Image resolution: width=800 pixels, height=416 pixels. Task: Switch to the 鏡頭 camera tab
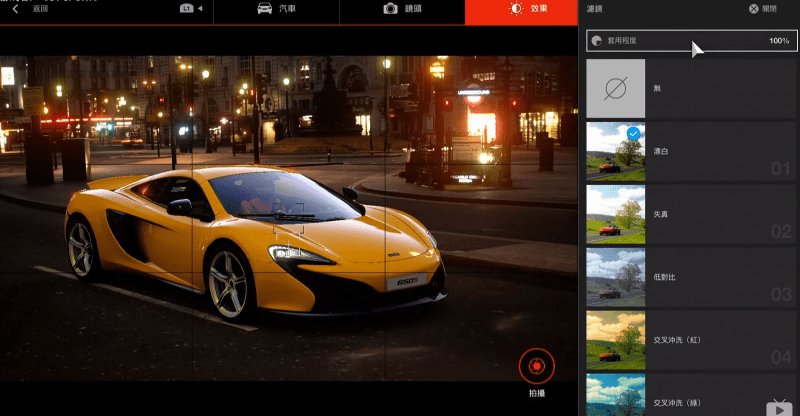402,11
